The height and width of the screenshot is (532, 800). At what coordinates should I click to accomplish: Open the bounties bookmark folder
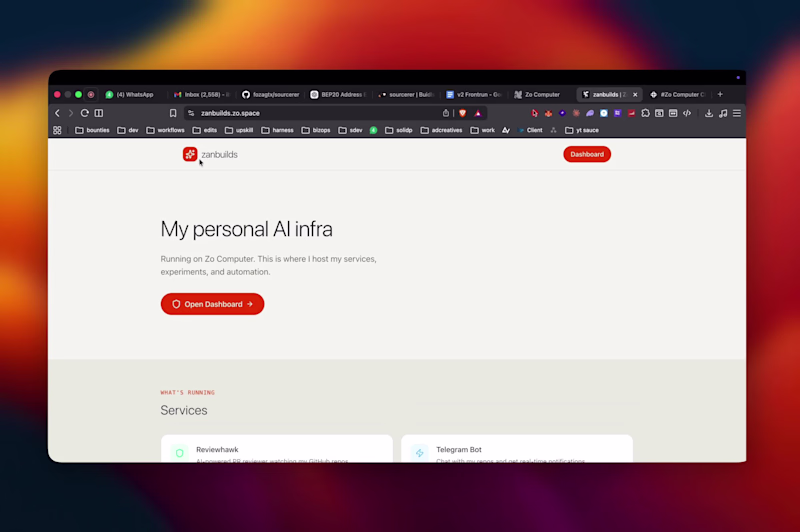92,130
